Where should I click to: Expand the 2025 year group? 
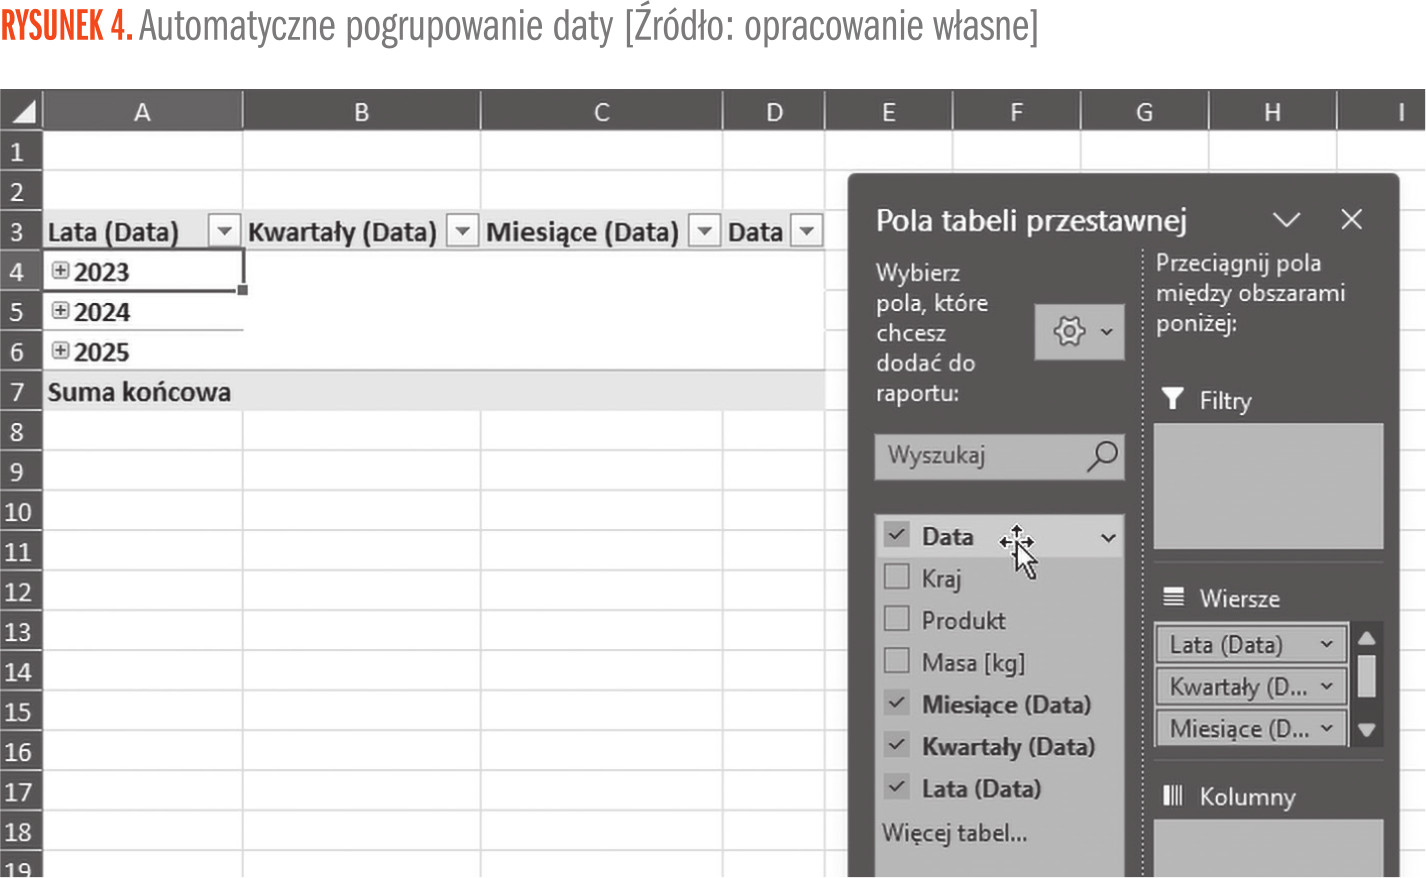tap(61, 351)
